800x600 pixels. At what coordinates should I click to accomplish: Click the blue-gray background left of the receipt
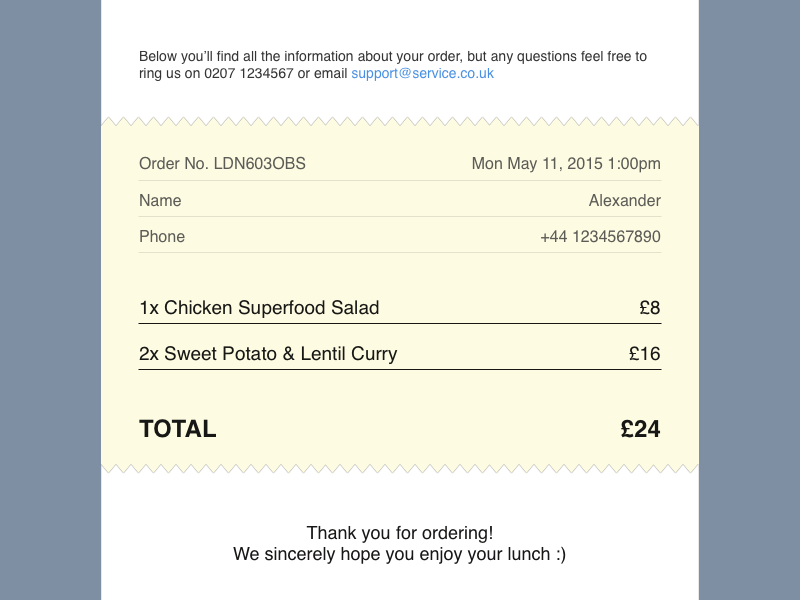[x=50, y=300]
